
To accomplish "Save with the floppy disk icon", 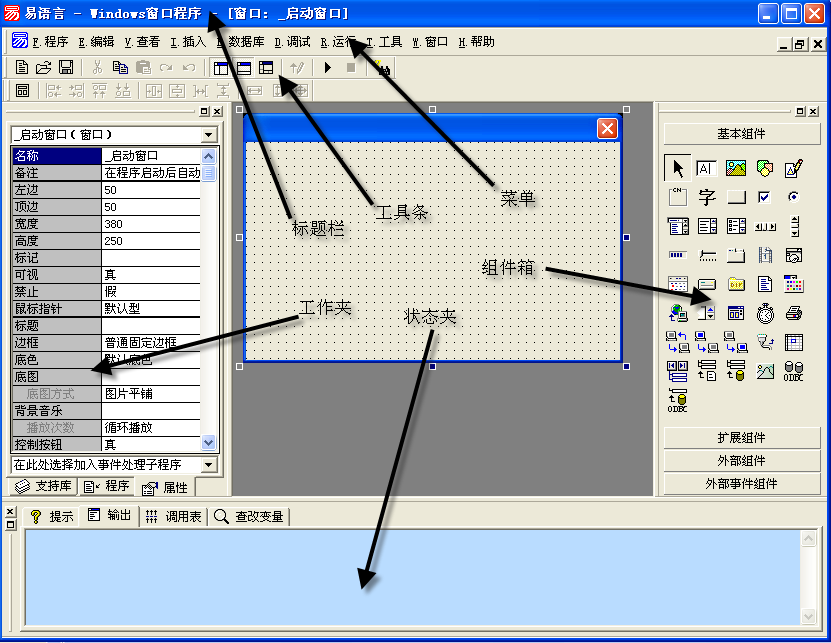I will pos(66,67).
